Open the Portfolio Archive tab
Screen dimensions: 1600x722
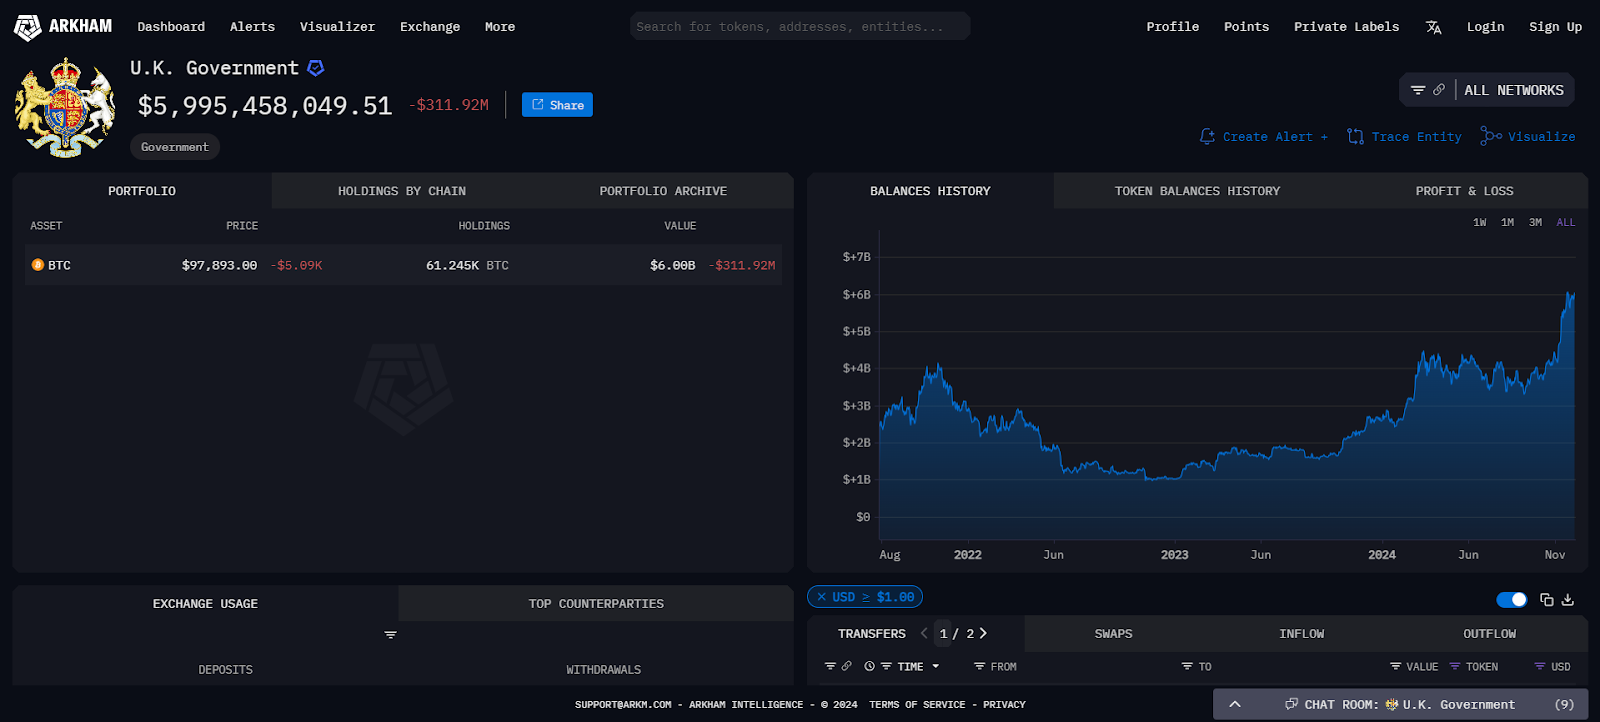coord(663,191)
